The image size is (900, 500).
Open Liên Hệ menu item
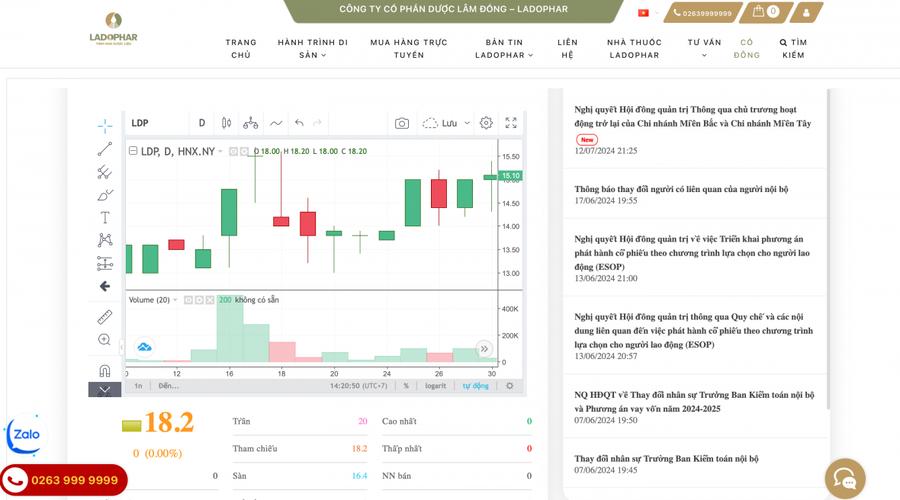(567, 49)
